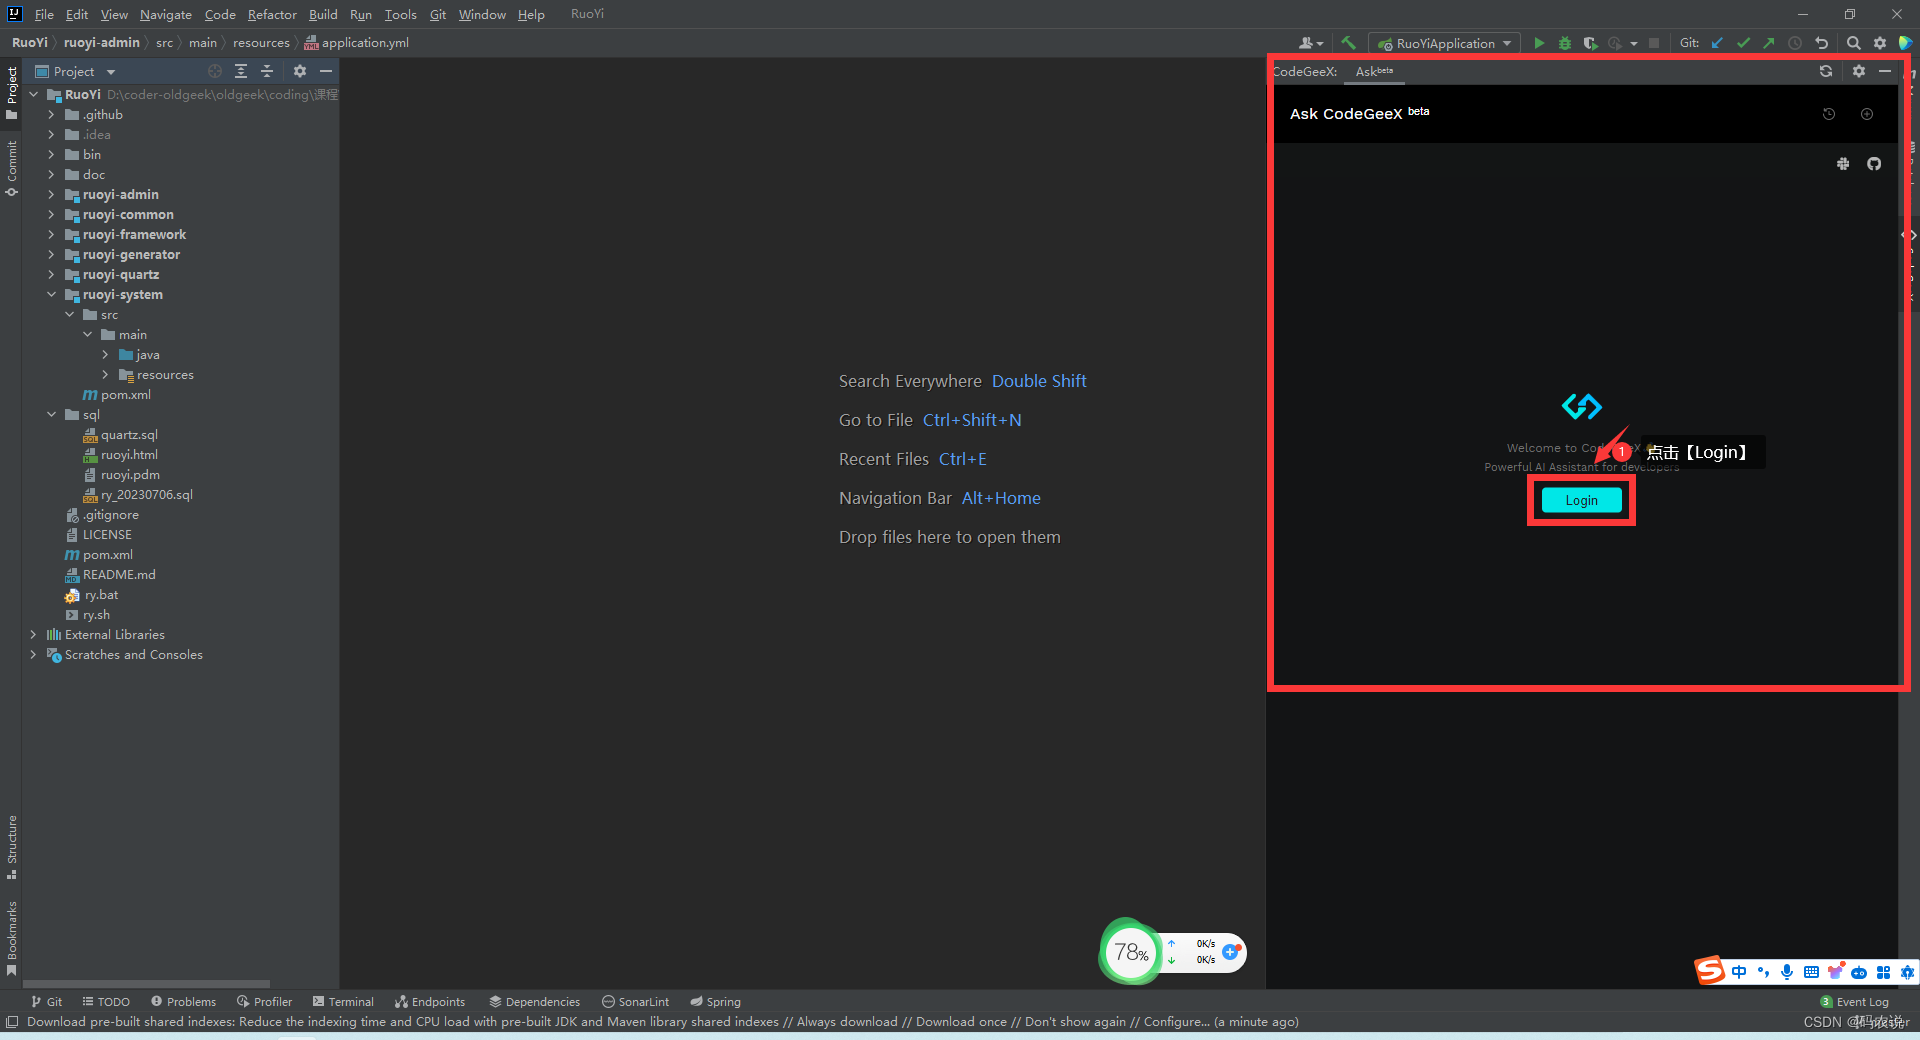Screen dimensions: 1920x1040
Task: Start new chat with plus icon
Action: pos(1867,114)
